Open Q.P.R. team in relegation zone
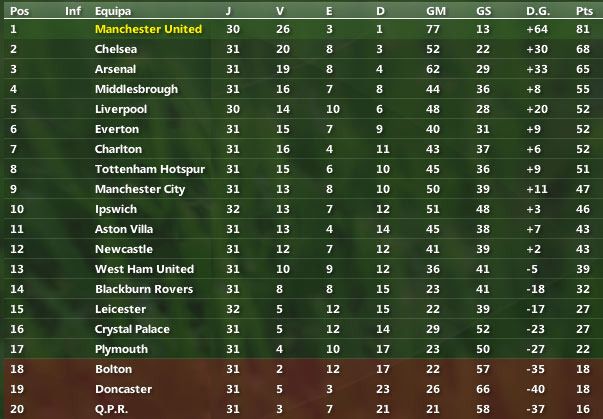 [112, 409]
